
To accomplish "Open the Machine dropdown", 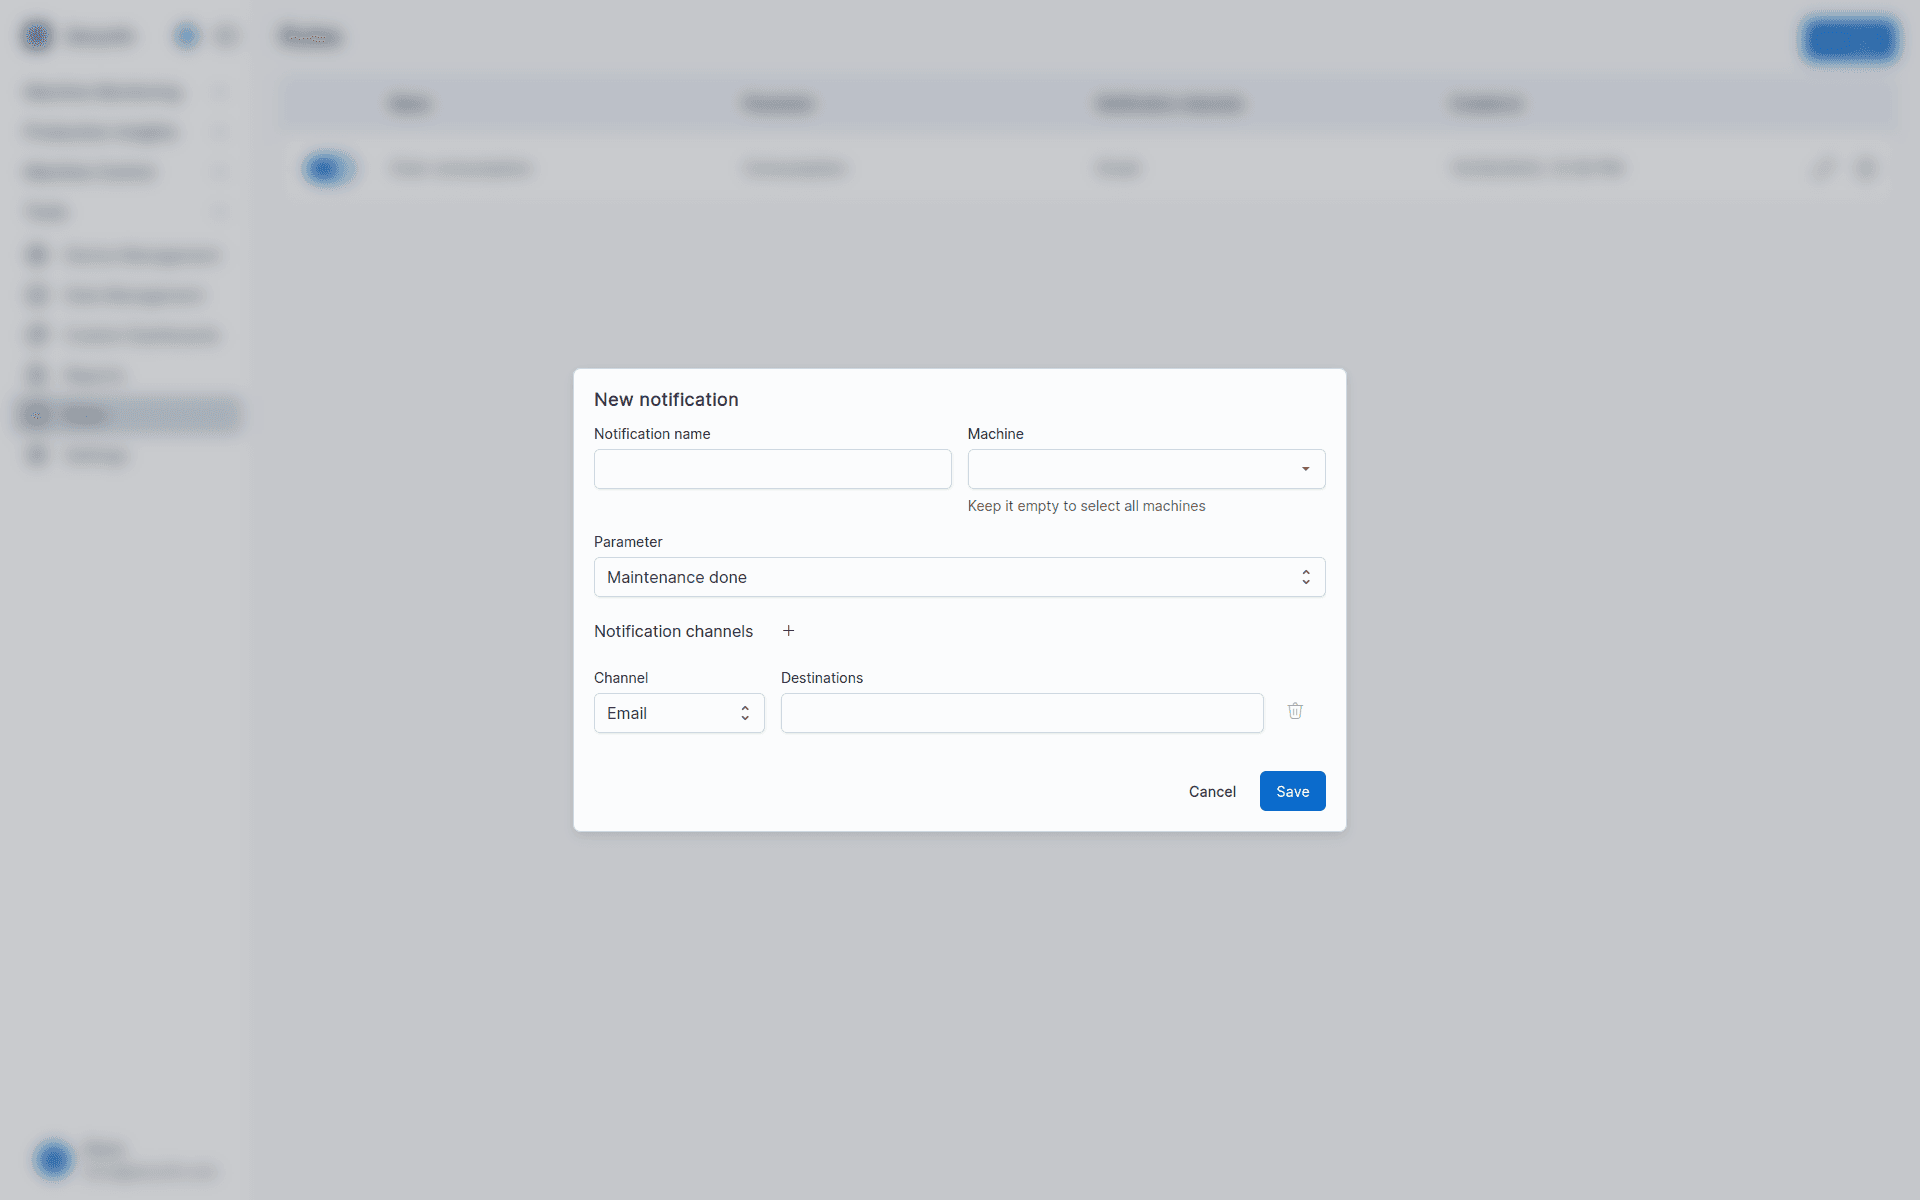I will tap(1146, 469).
